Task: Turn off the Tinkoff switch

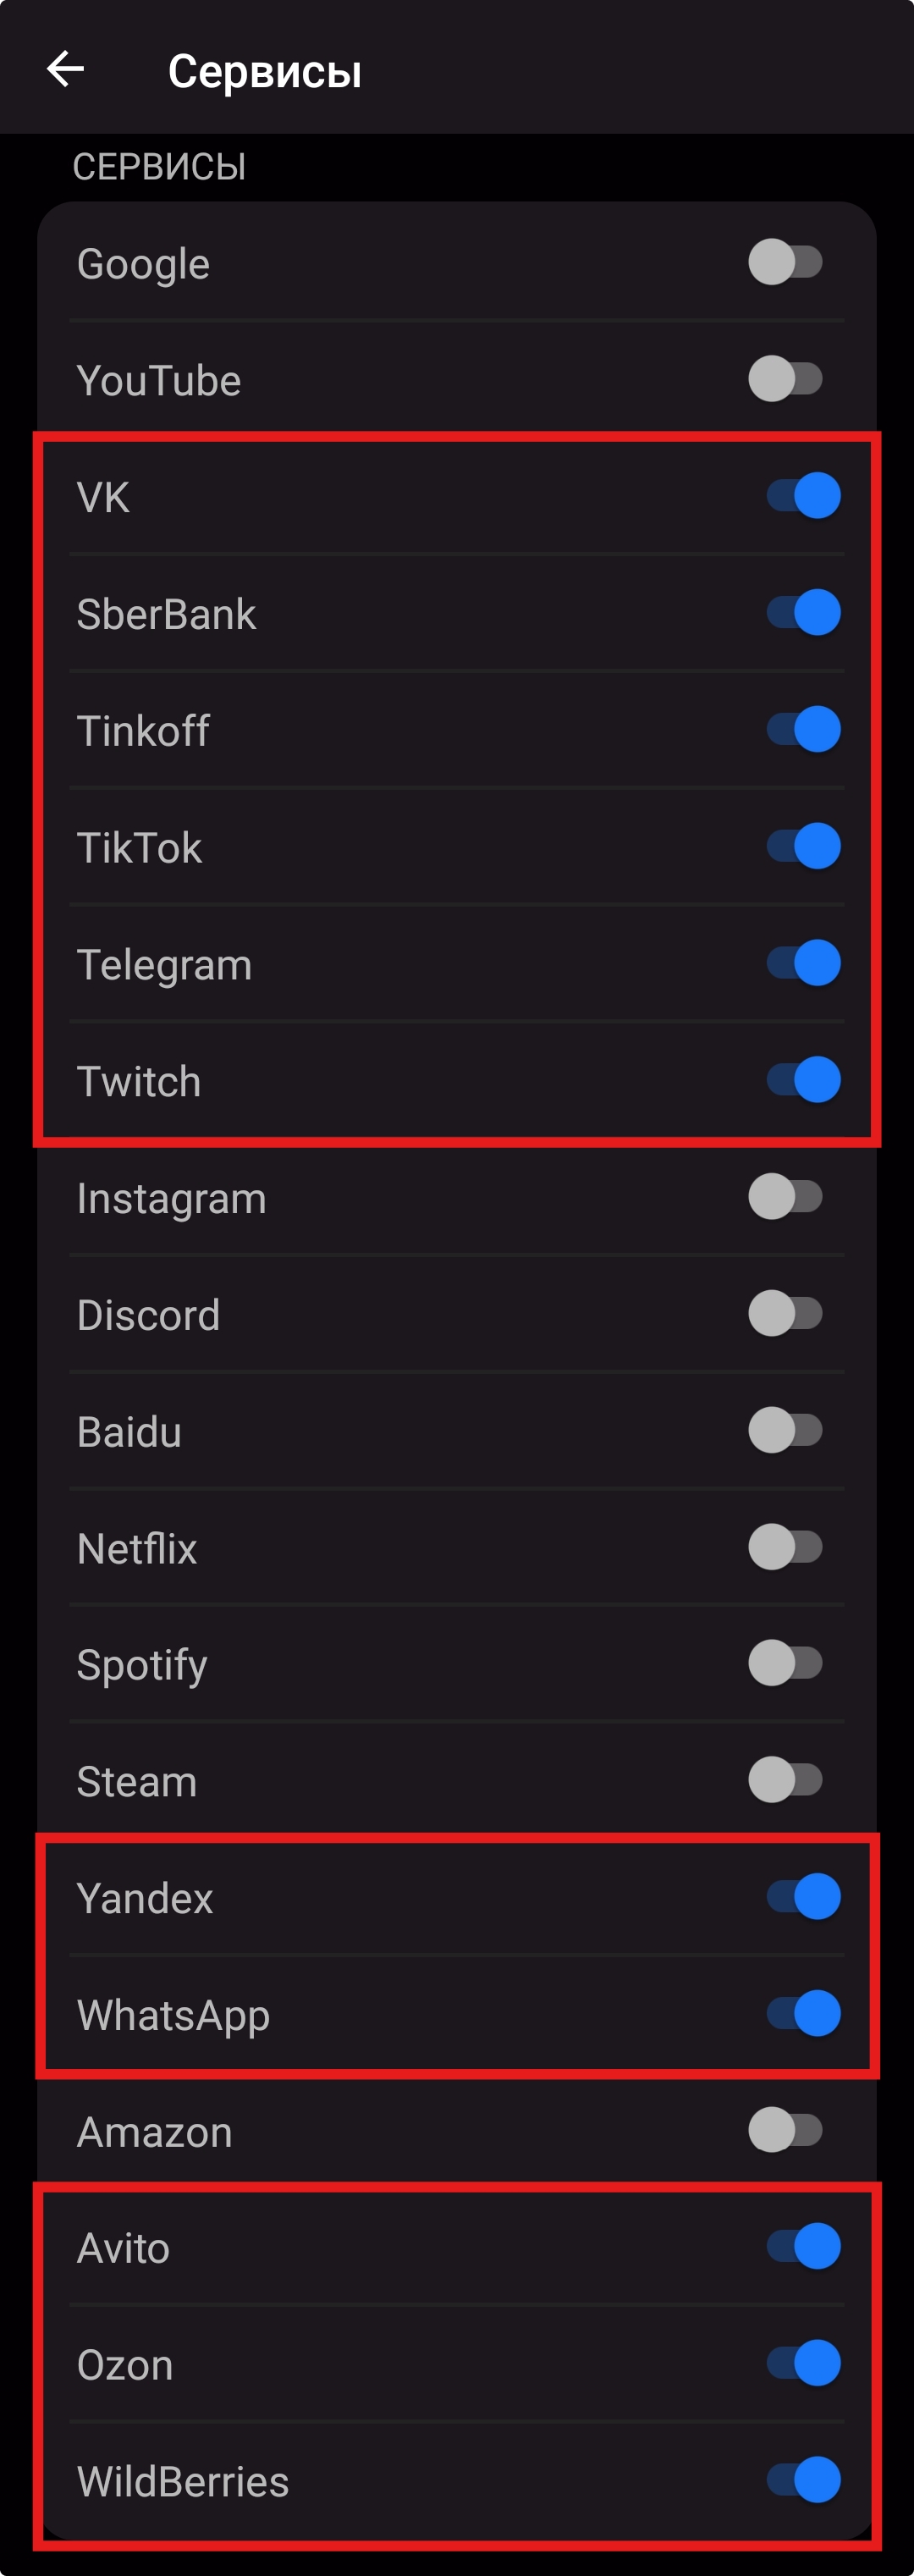Action: pos(803,730)
